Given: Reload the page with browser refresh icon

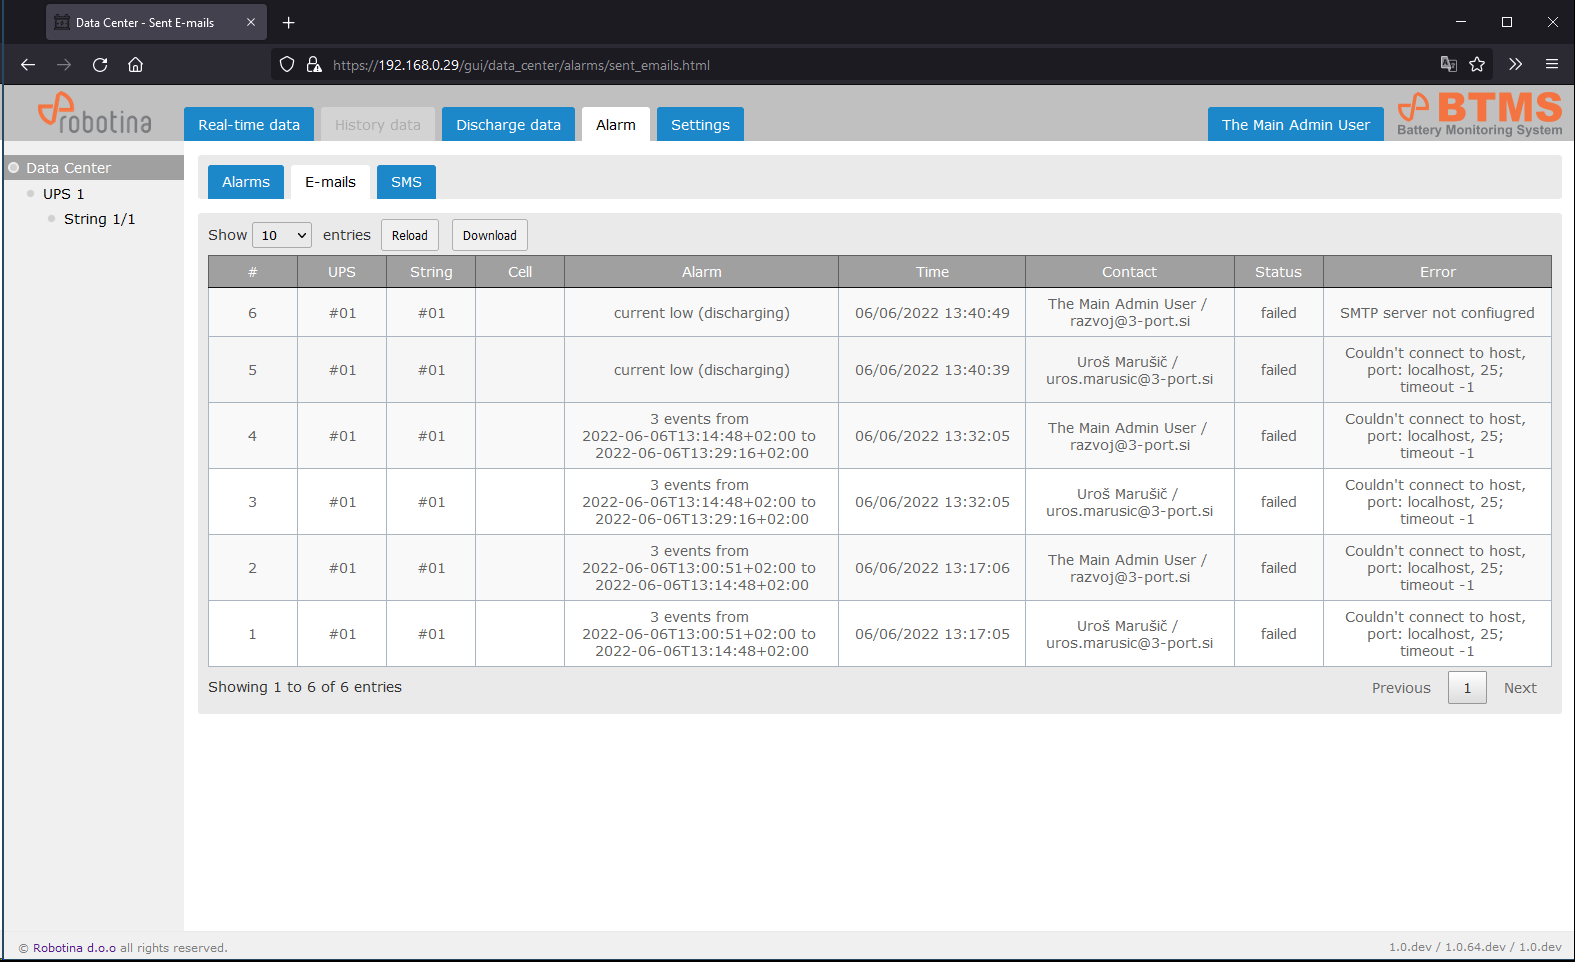Looking at the screenshot, I should click(100, 65).
